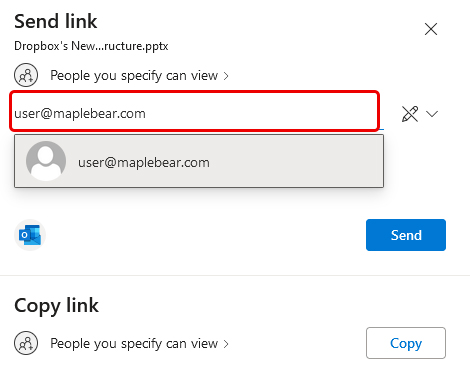Open the Outlook icon
Image resolution: width=470 pixels, height=382 pixels.
click(x=30, y=235)
